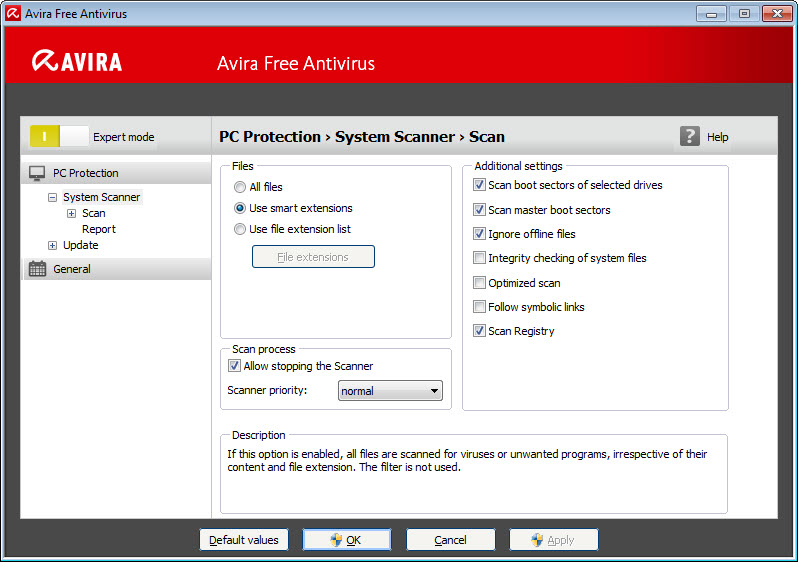Open the Scanner priority dropdown
The width and height of the screenshot is (798, 562).
[390, 390]
